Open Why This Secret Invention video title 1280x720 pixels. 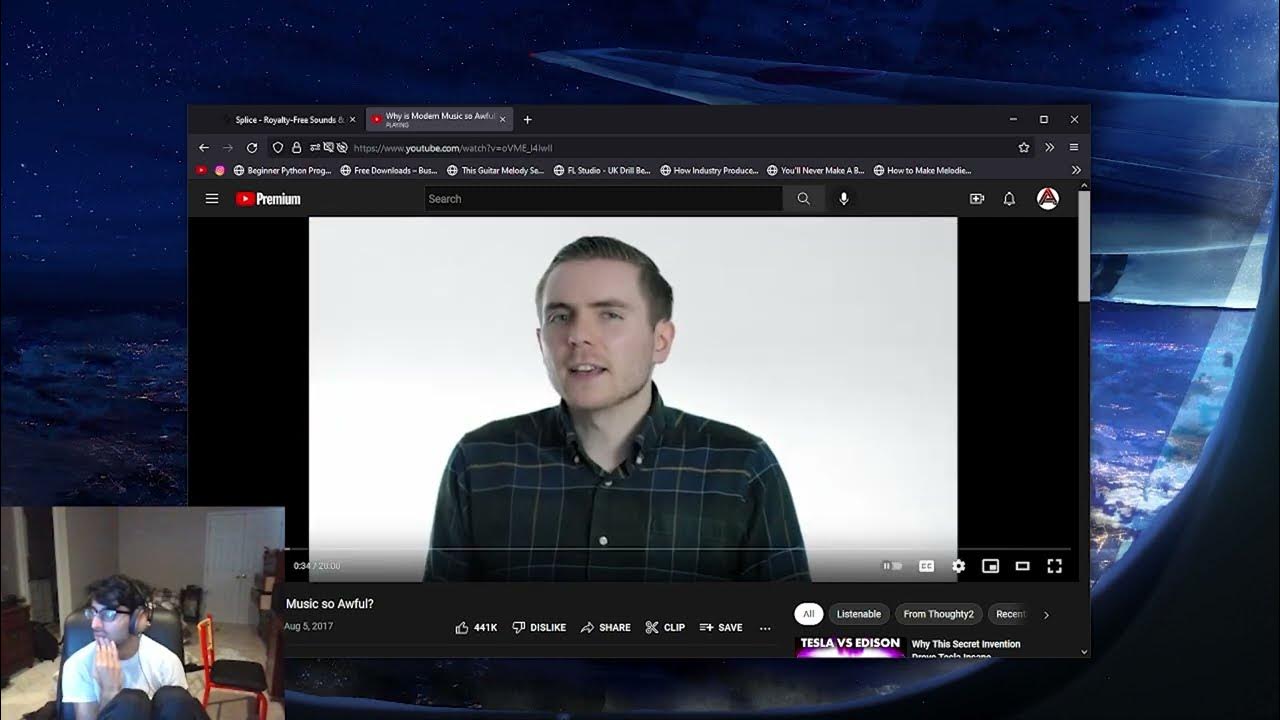[x=966, y=649]
